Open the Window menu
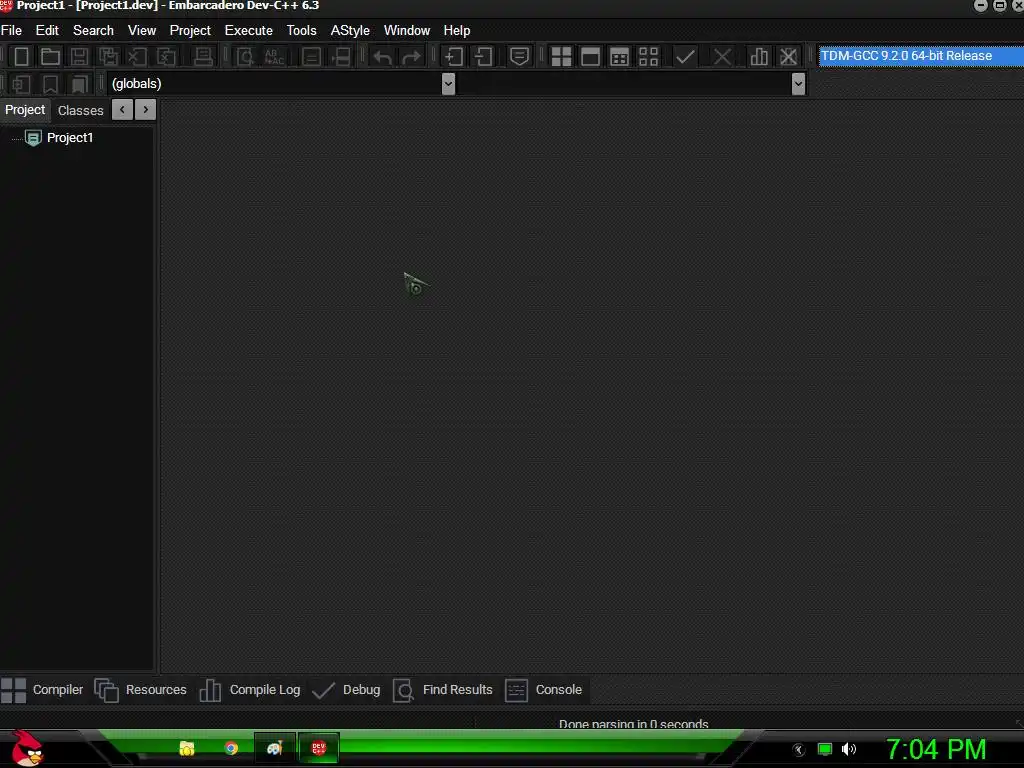 tap(407, 31)
